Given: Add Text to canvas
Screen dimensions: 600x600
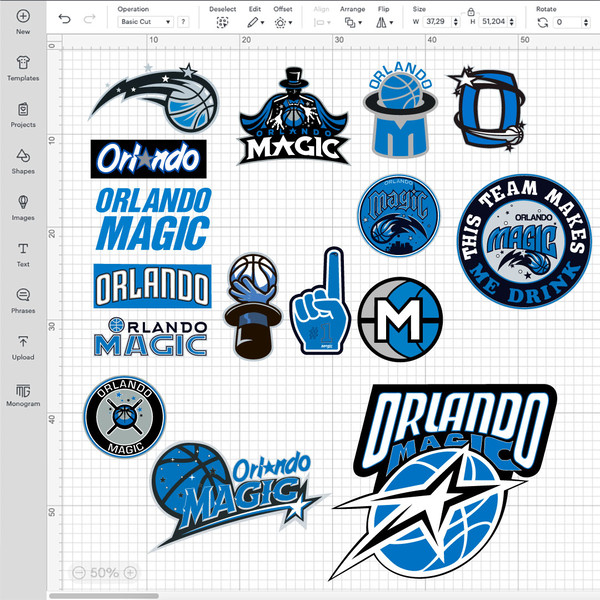Looking at the screenshot, I should (23, 254).
